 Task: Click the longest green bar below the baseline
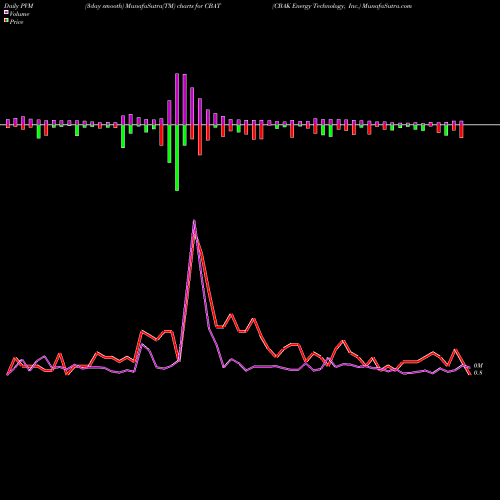[x=177, y=158]
